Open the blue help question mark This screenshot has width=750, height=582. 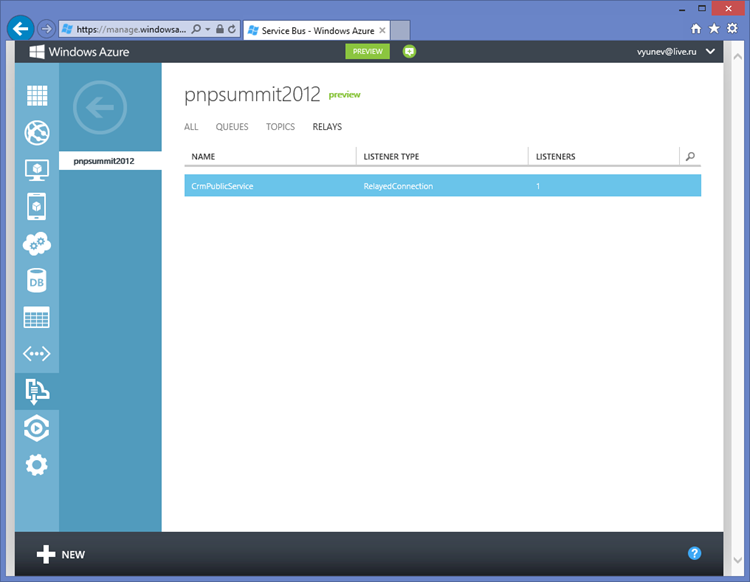click(695, 553)
